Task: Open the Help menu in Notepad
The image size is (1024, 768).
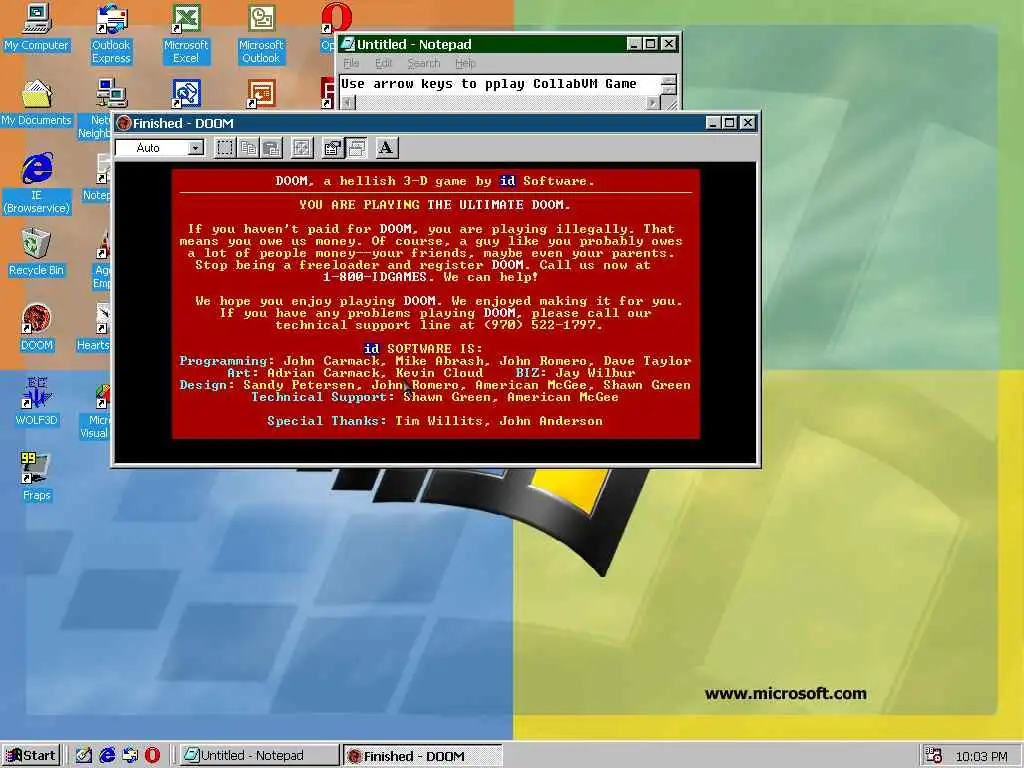Action: (x=466, y=63)
